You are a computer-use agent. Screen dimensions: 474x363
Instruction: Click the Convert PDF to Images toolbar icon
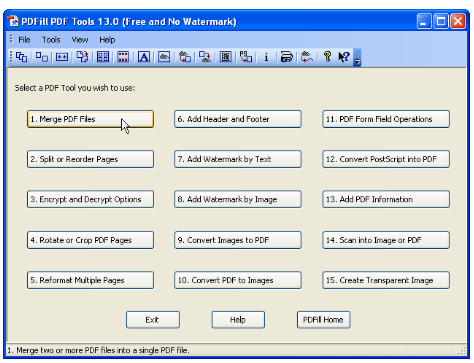pyautogui.click(x=205, y=57)
